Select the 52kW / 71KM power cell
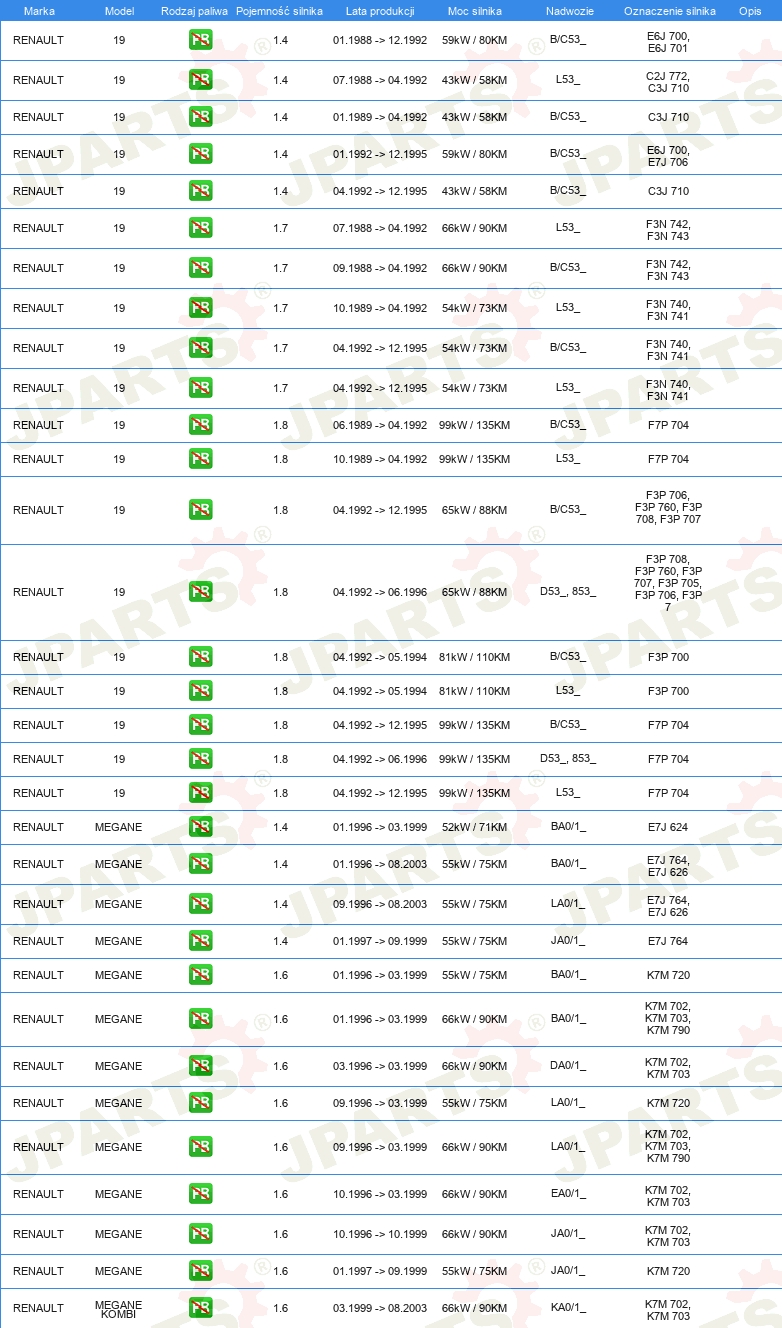Image resolution: width=782 pixels, height=1328 pixels. coord(474,828)
